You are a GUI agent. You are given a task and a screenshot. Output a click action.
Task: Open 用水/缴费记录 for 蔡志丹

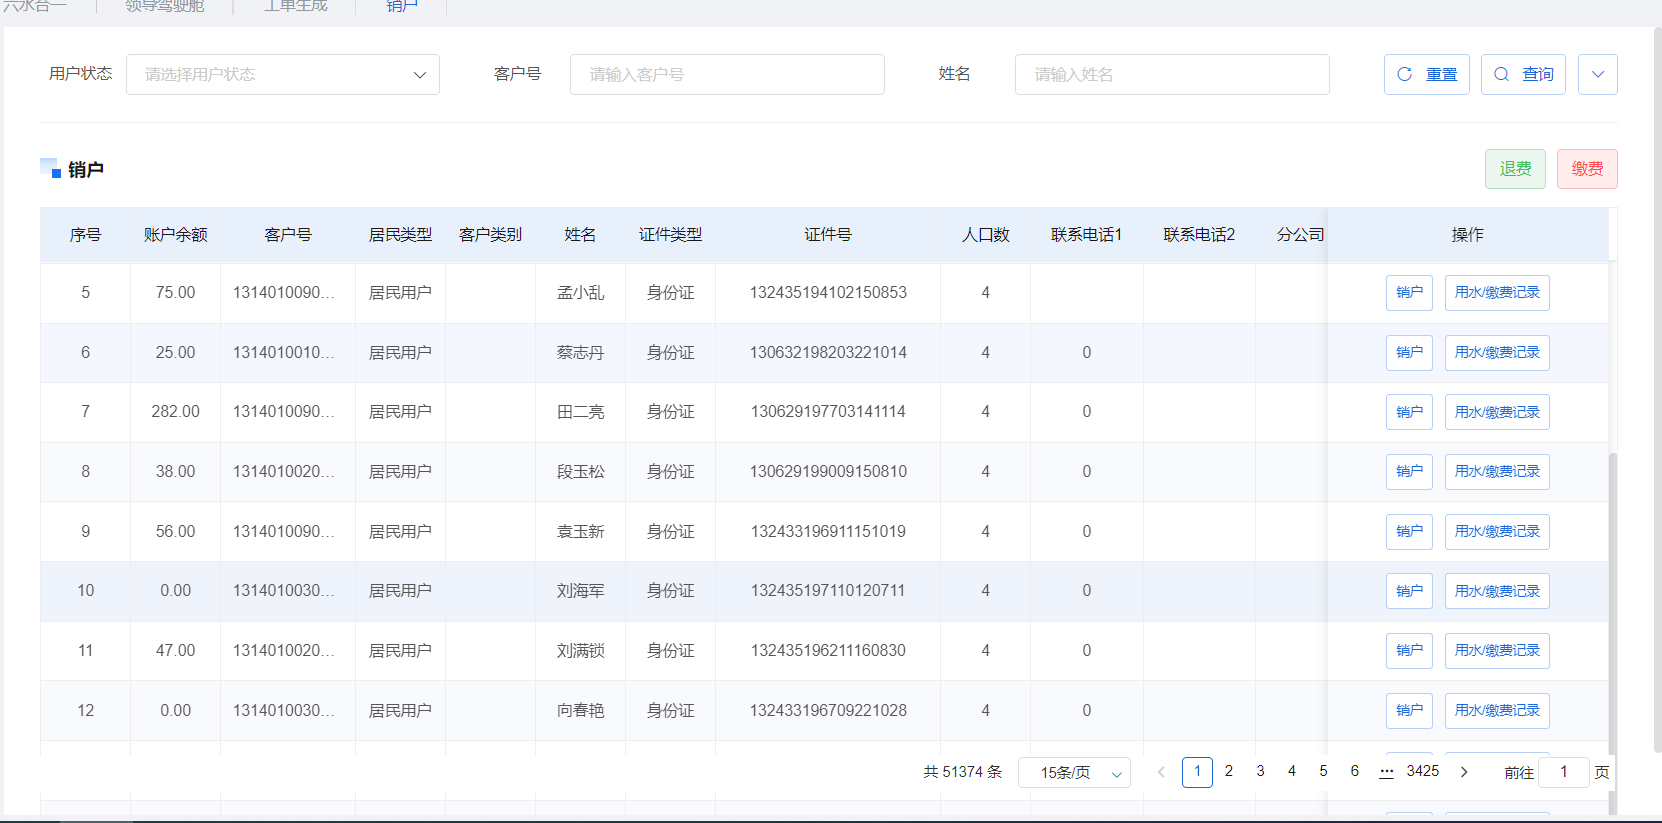(1497, 353)
